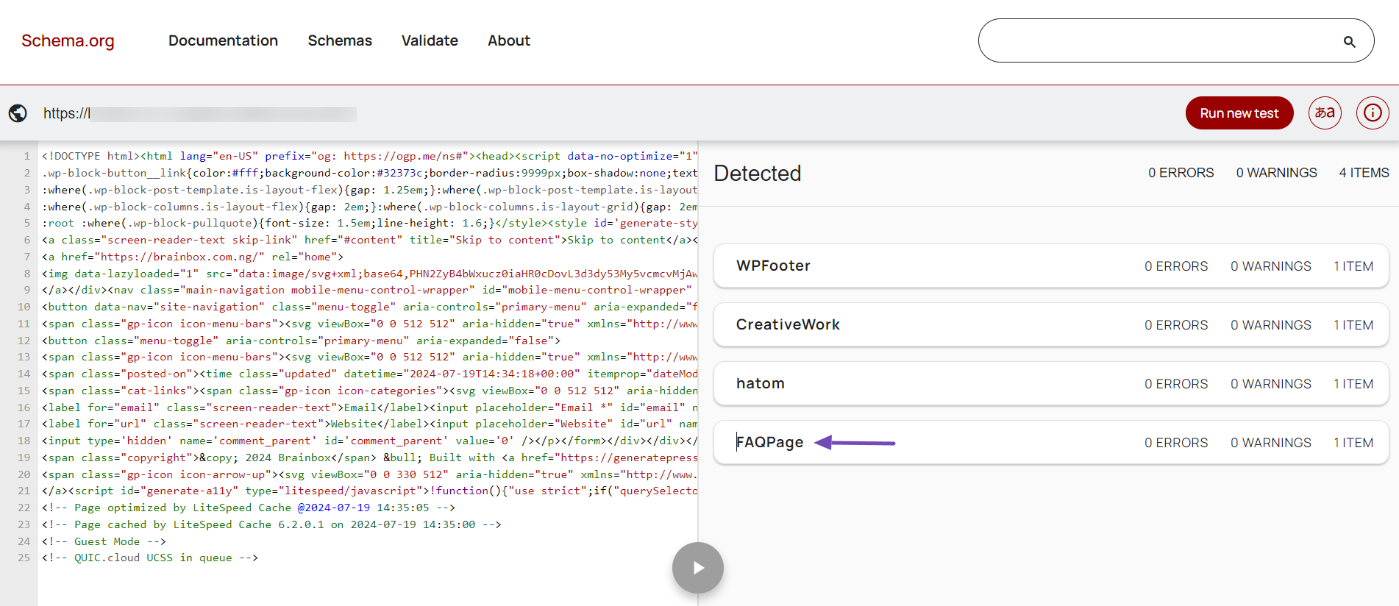1399x606 pixels.
Task: Click code line 1 with DOCTYPE html
Action: point(369,156)
